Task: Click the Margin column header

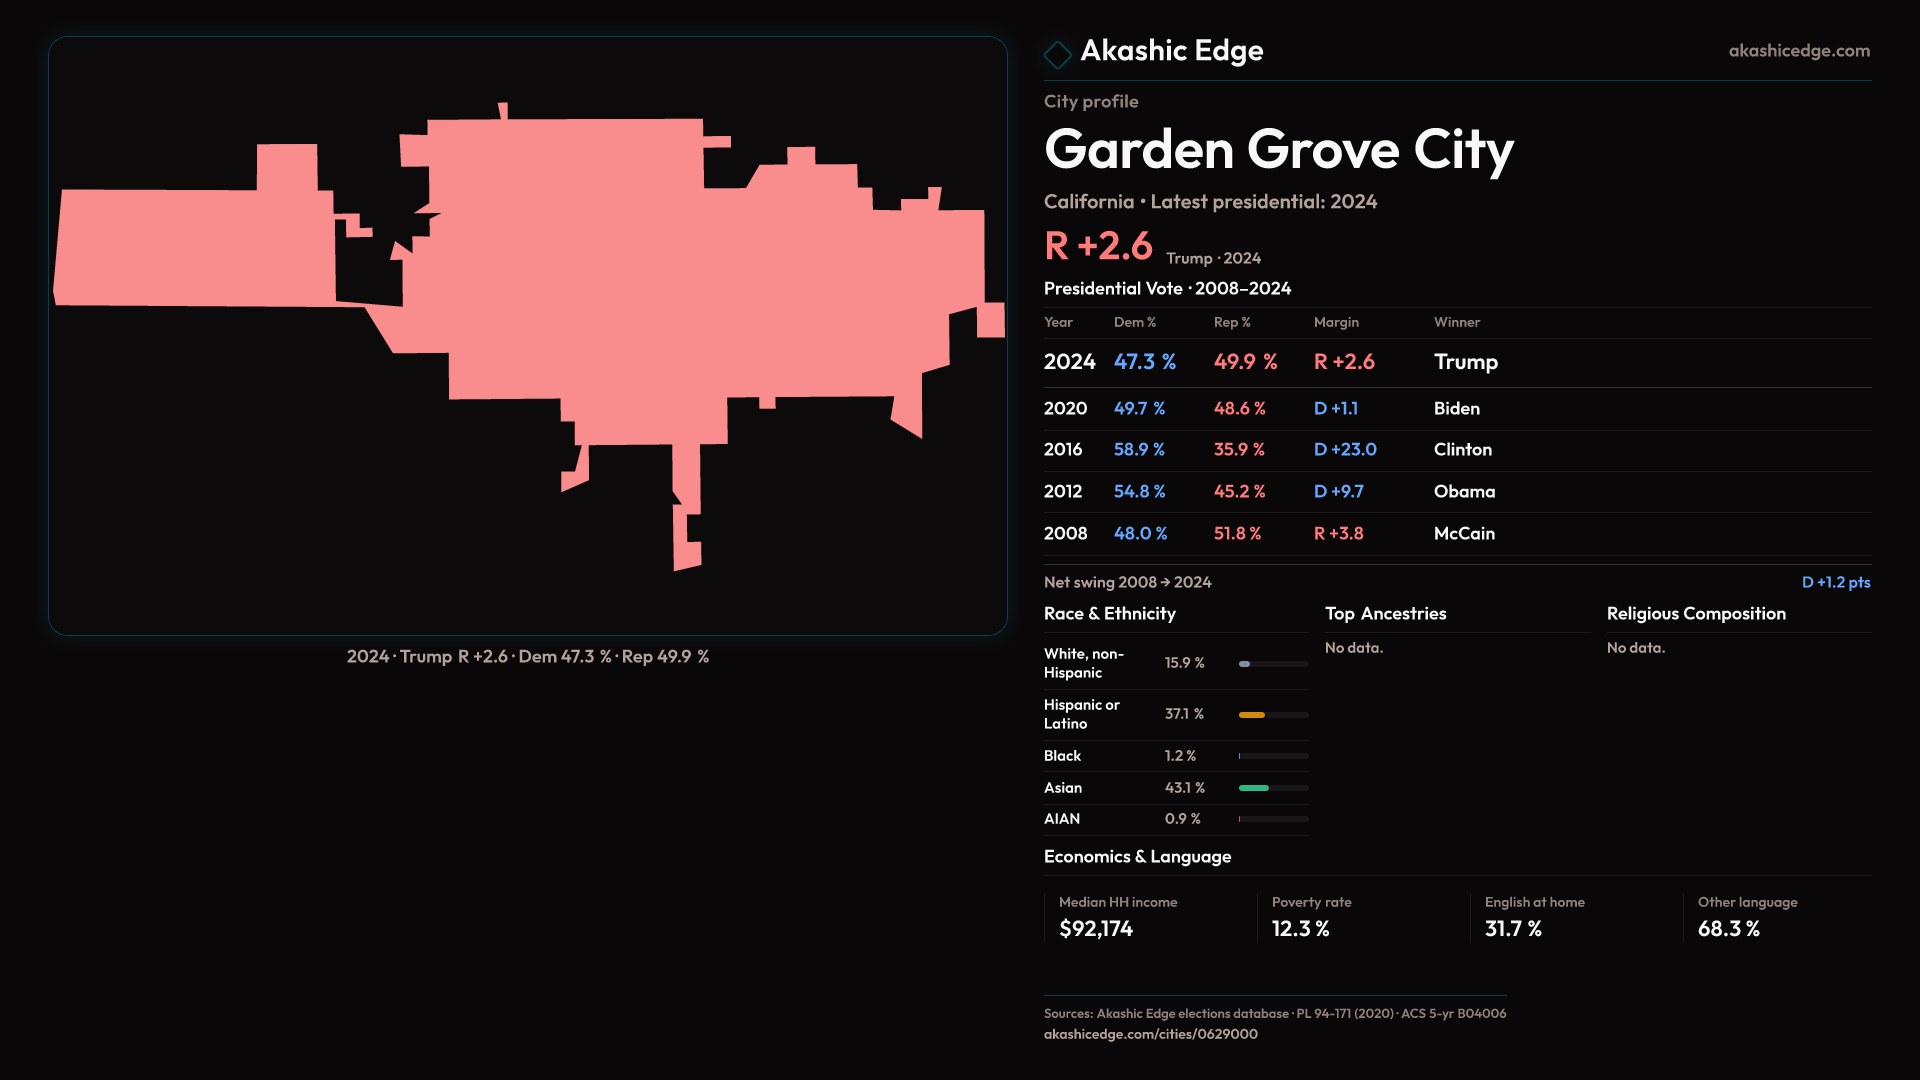Action: 1336,323
